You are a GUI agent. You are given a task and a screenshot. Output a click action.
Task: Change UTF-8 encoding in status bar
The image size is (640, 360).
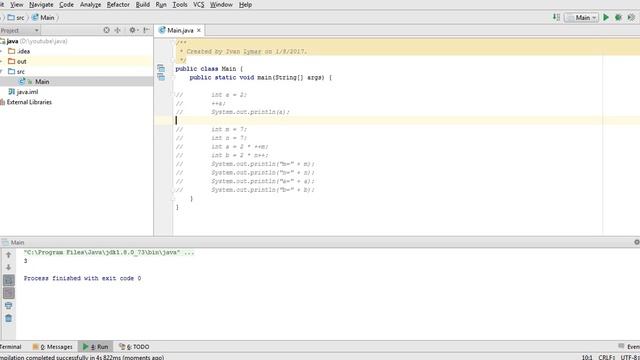[x=630, y=357]
